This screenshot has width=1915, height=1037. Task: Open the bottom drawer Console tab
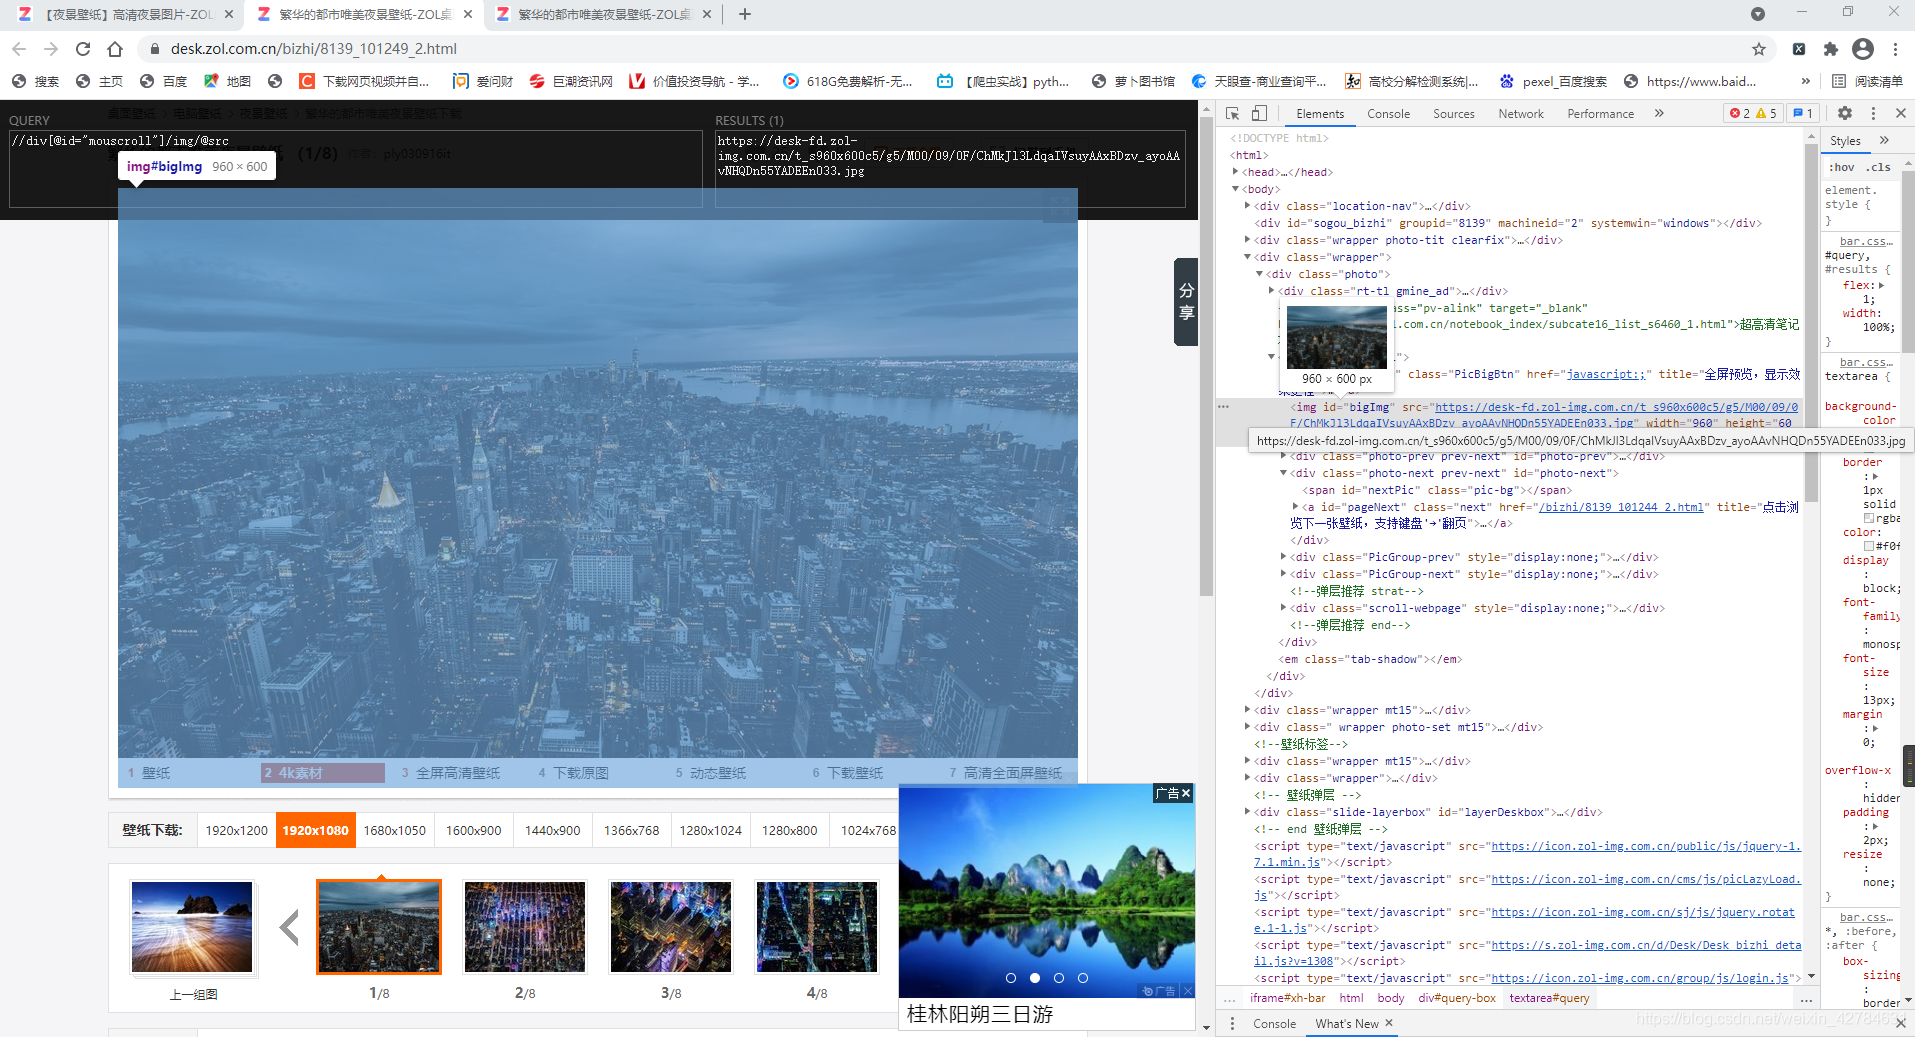pyautogui.click(x=1274, y=1024)
